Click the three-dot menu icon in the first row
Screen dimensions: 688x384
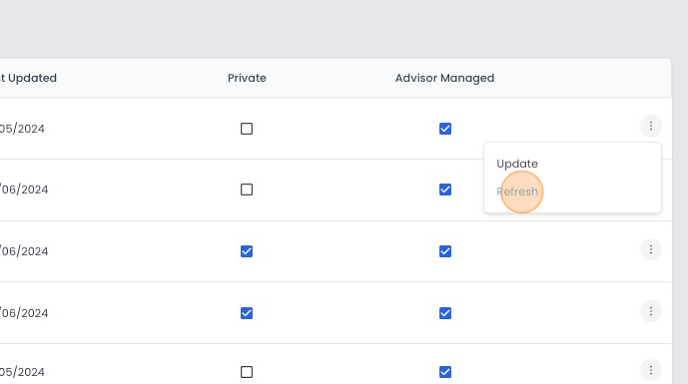(x=651, y=126)
